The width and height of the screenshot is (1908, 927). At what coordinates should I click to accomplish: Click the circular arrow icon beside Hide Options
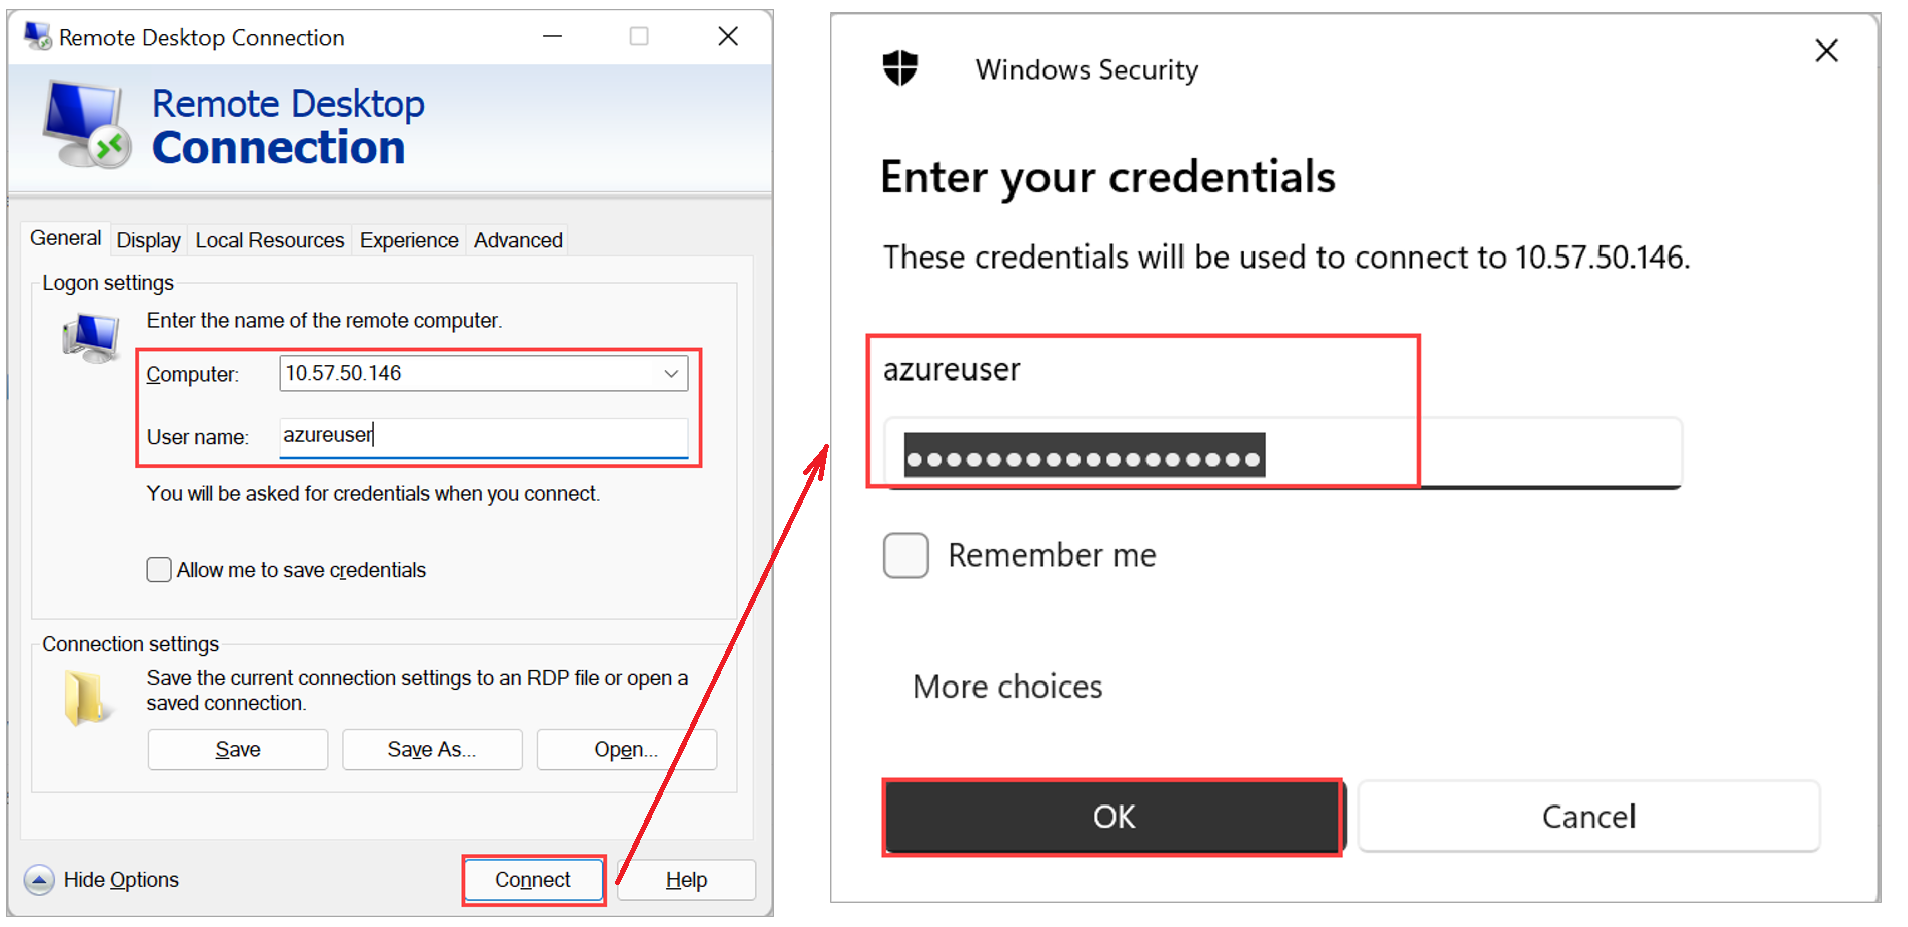tap(38, 879)
